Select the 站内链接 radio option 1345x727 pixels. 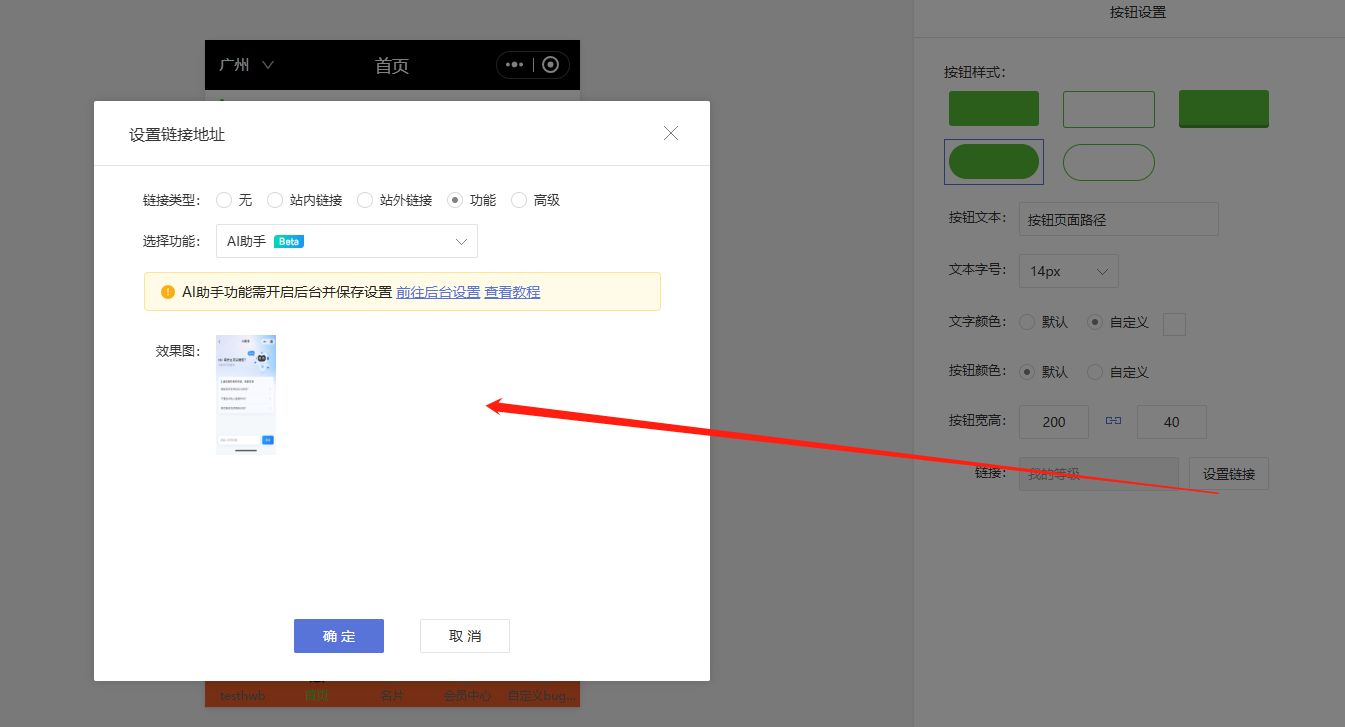point(275,200)
